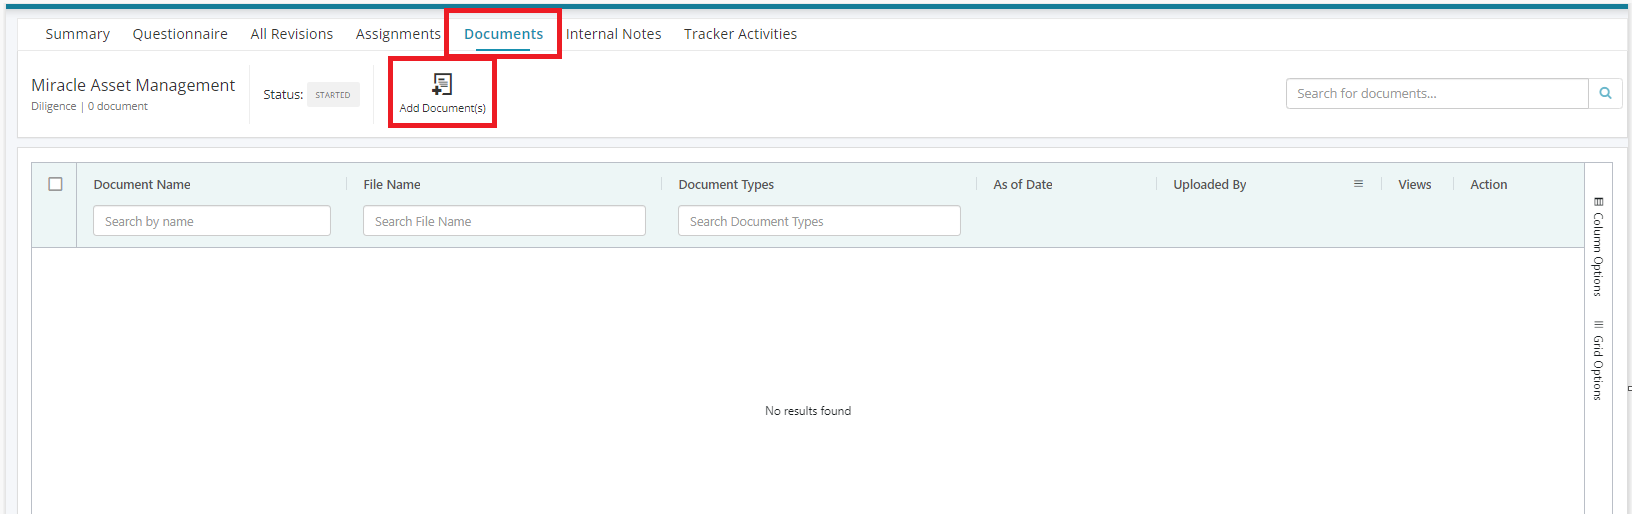Screen dimensions: 1632x514
Task: Click the '0 document' count text
Action: 118,106
